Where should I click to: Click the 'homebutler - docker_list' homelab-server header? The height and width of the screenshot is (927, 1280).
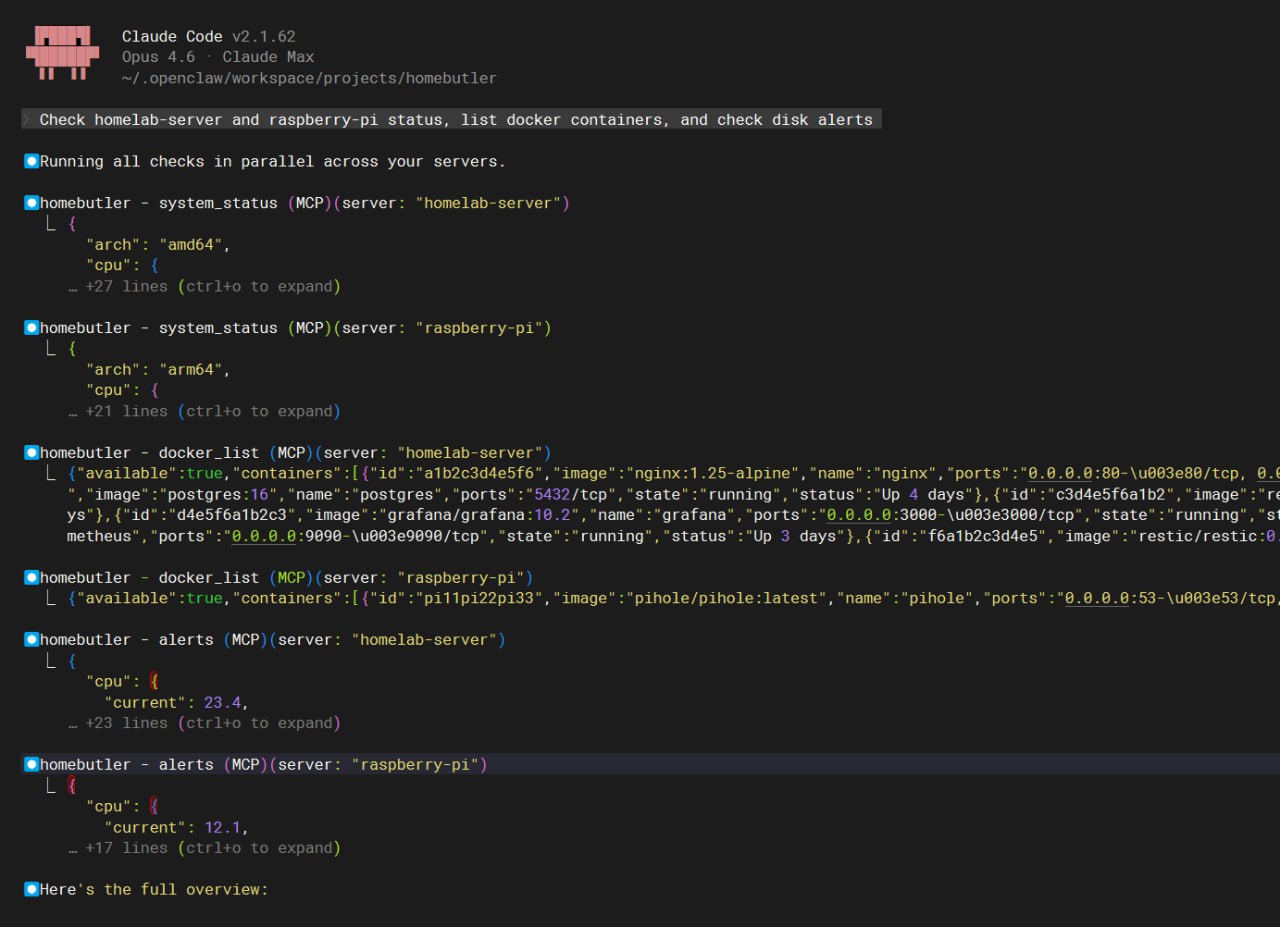click(x=296, y=453)
